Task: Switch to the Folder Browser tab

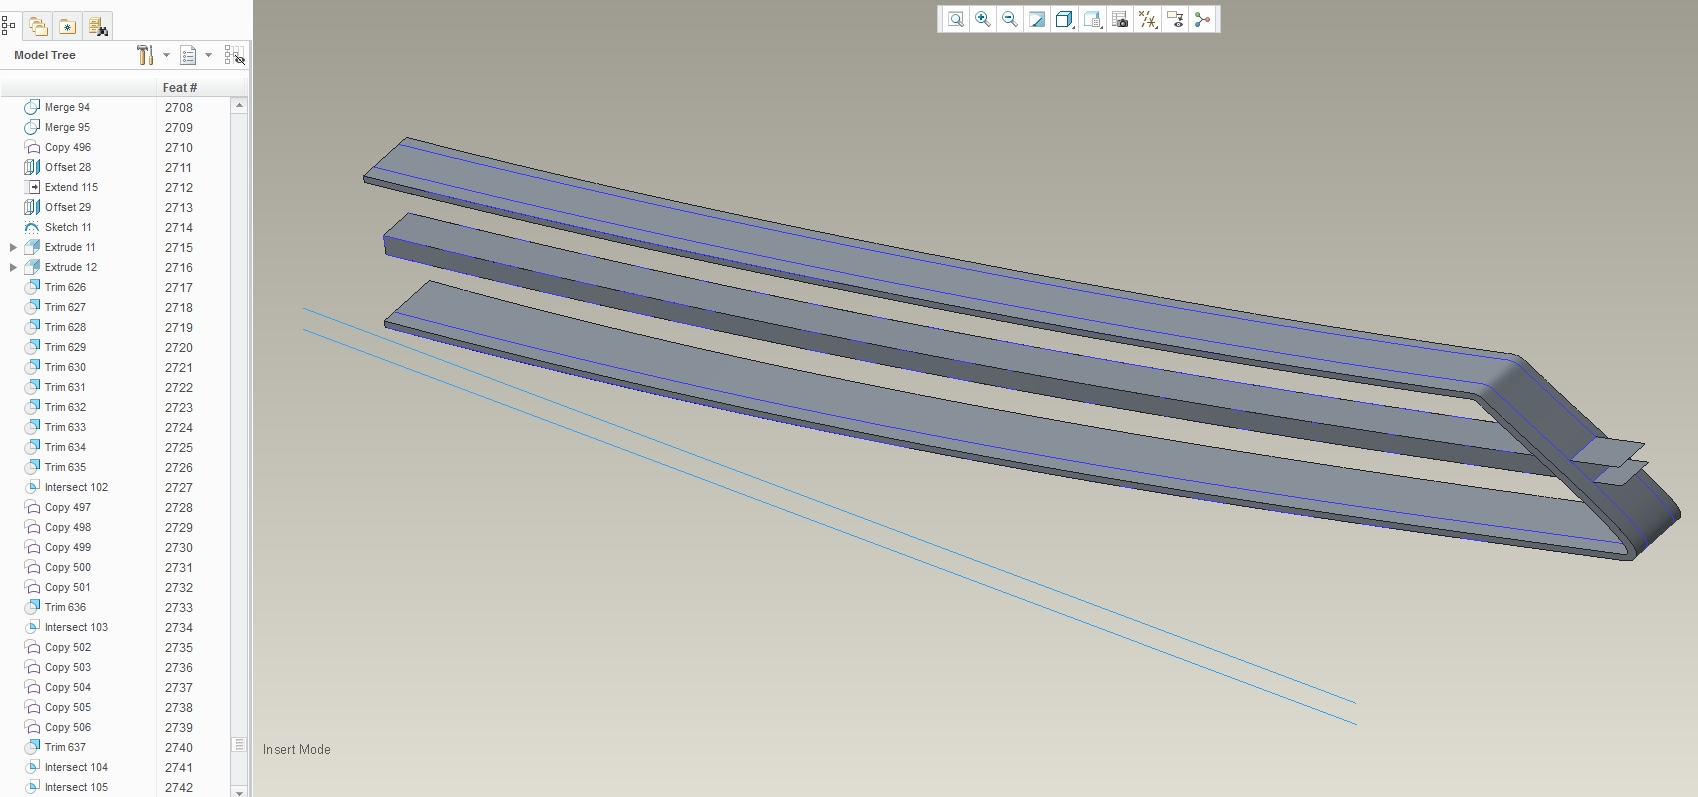Action: (x=38, y=26)
